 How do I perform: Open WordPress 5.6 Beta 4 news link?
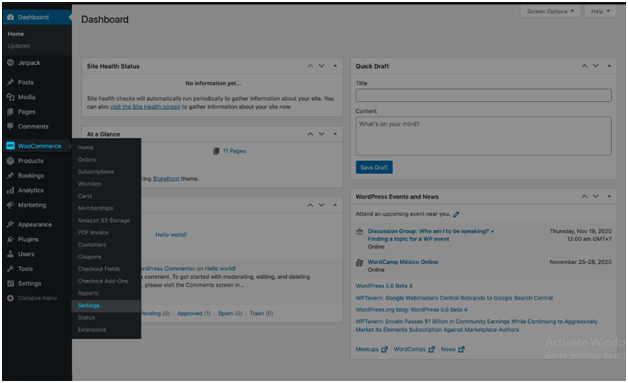pyautogui.click(x=384, y=286)
